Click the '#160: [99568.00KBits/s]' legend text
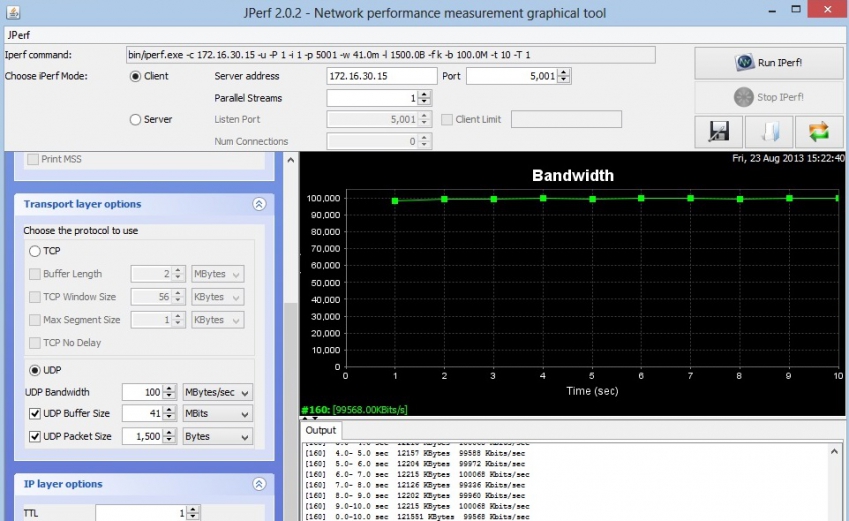The image size is (849, 521). pos(354,410)
